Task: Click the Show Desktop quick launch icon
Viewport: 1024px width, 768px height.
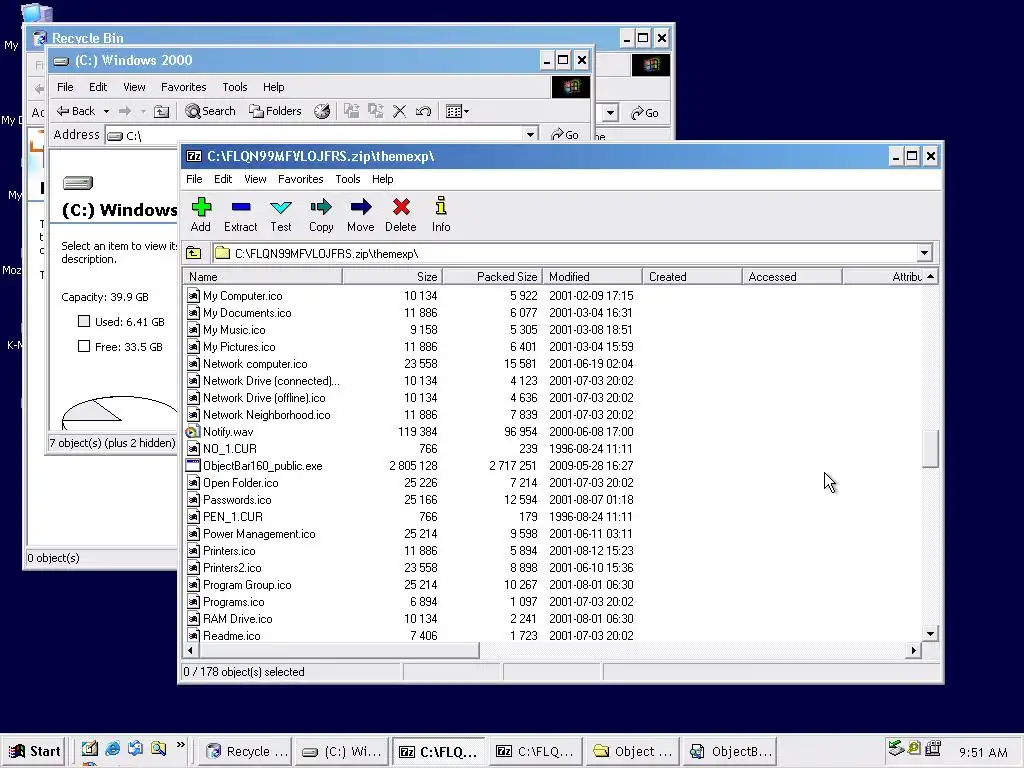Action: tap(89, 749)
